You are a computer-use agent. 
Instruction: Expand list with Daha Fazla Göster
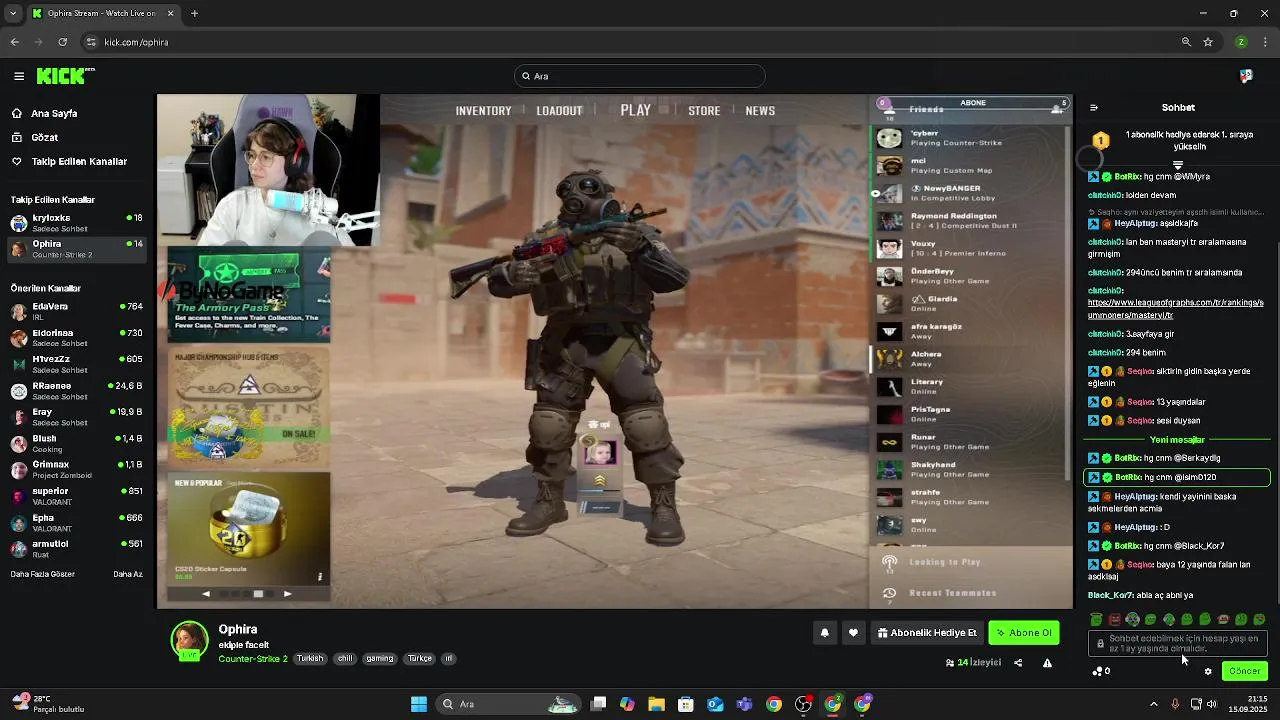(42, 574)
